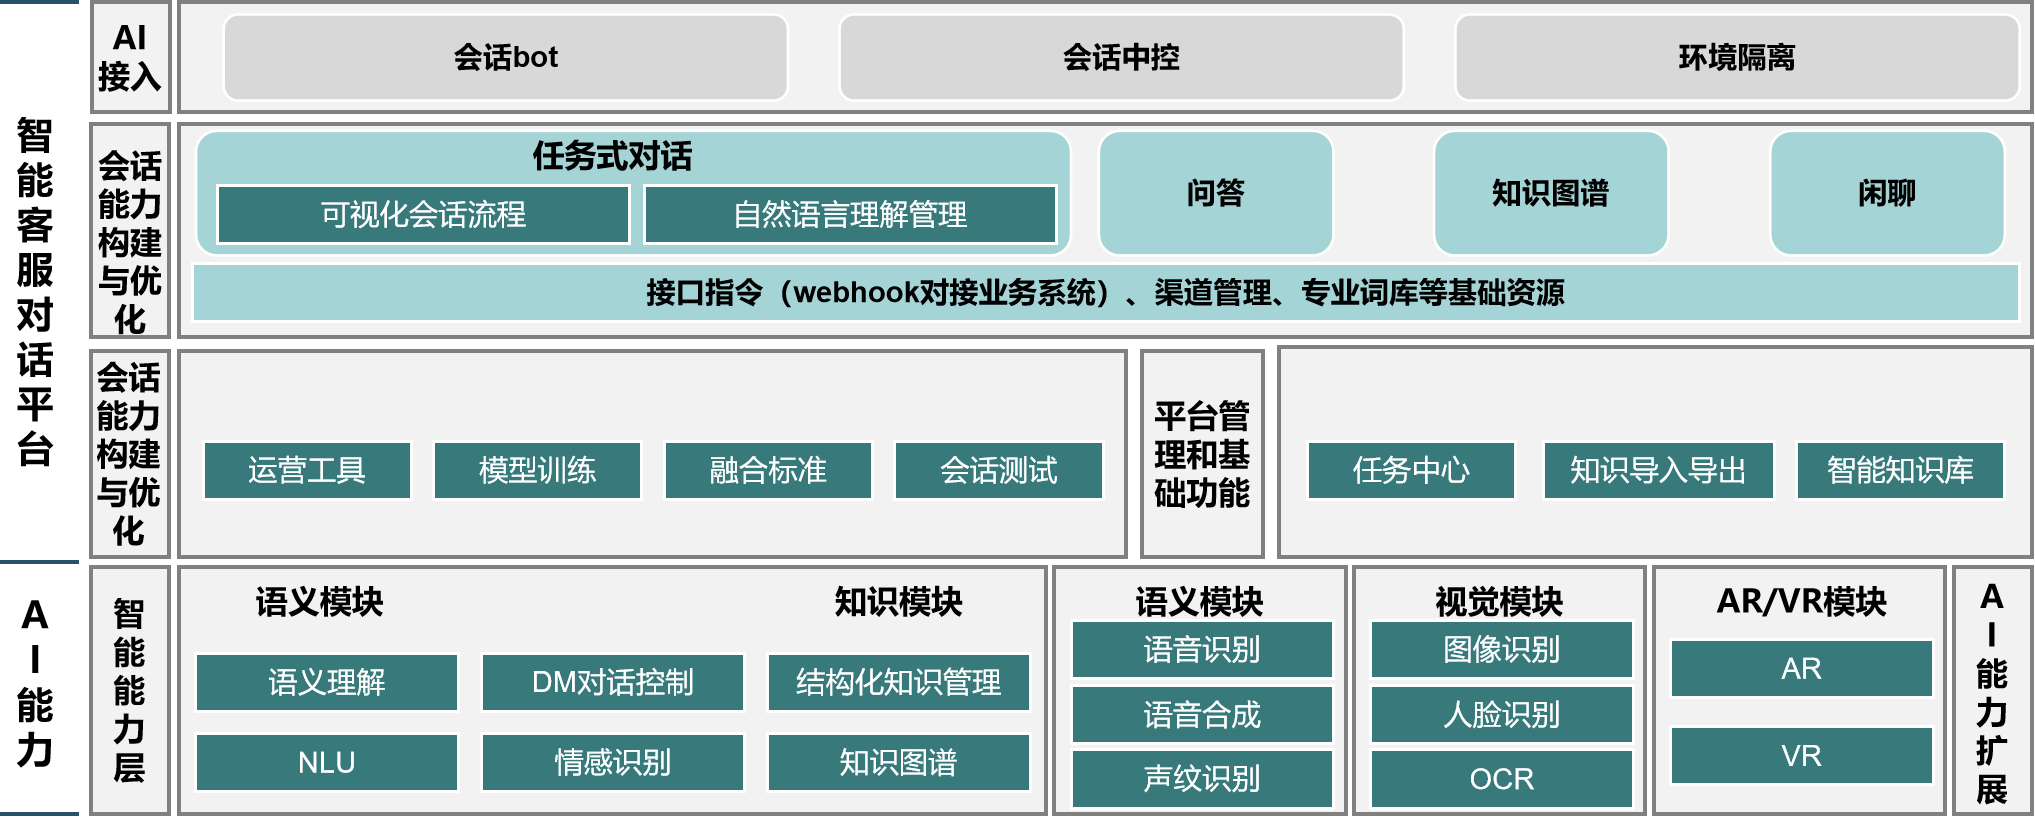Click the AI能力扩展 vertical label

pyautogui.click(x=1992, y=692)
